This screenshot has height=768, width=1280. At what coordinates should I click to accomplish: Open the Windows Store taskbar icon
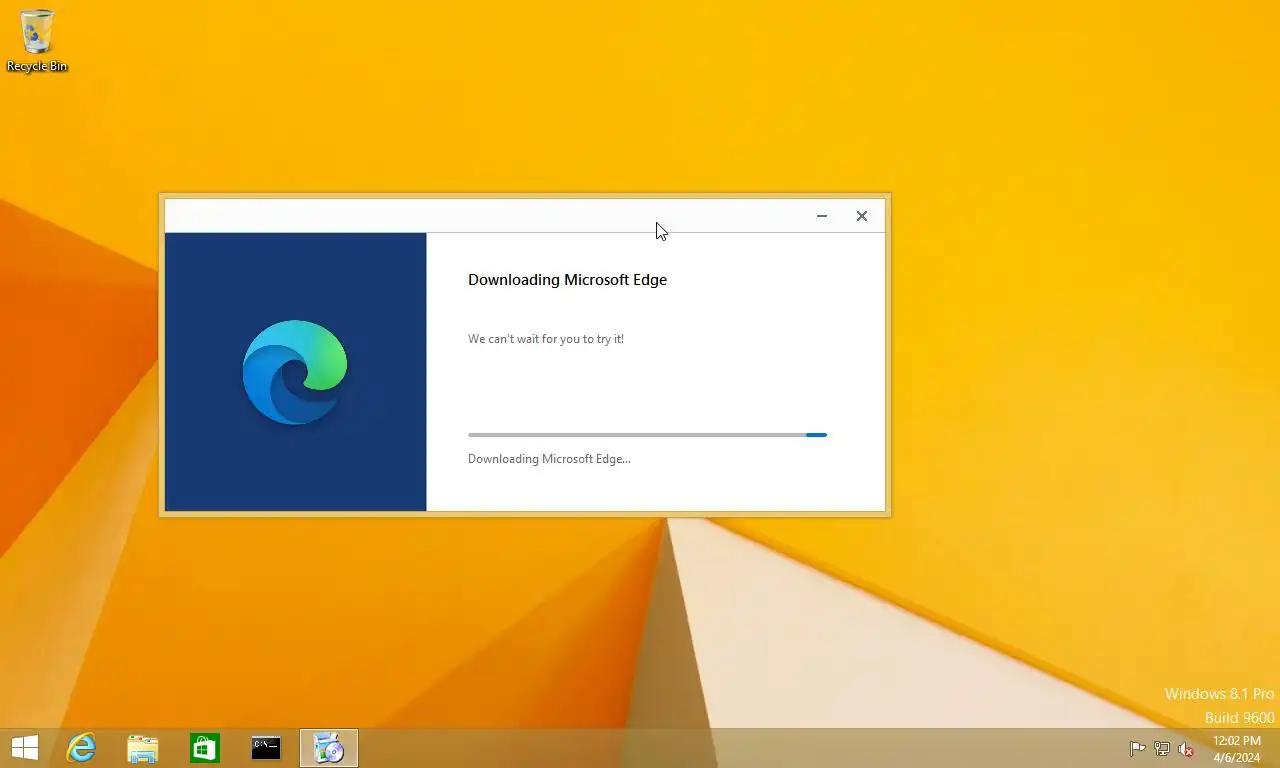coord(205,748)
